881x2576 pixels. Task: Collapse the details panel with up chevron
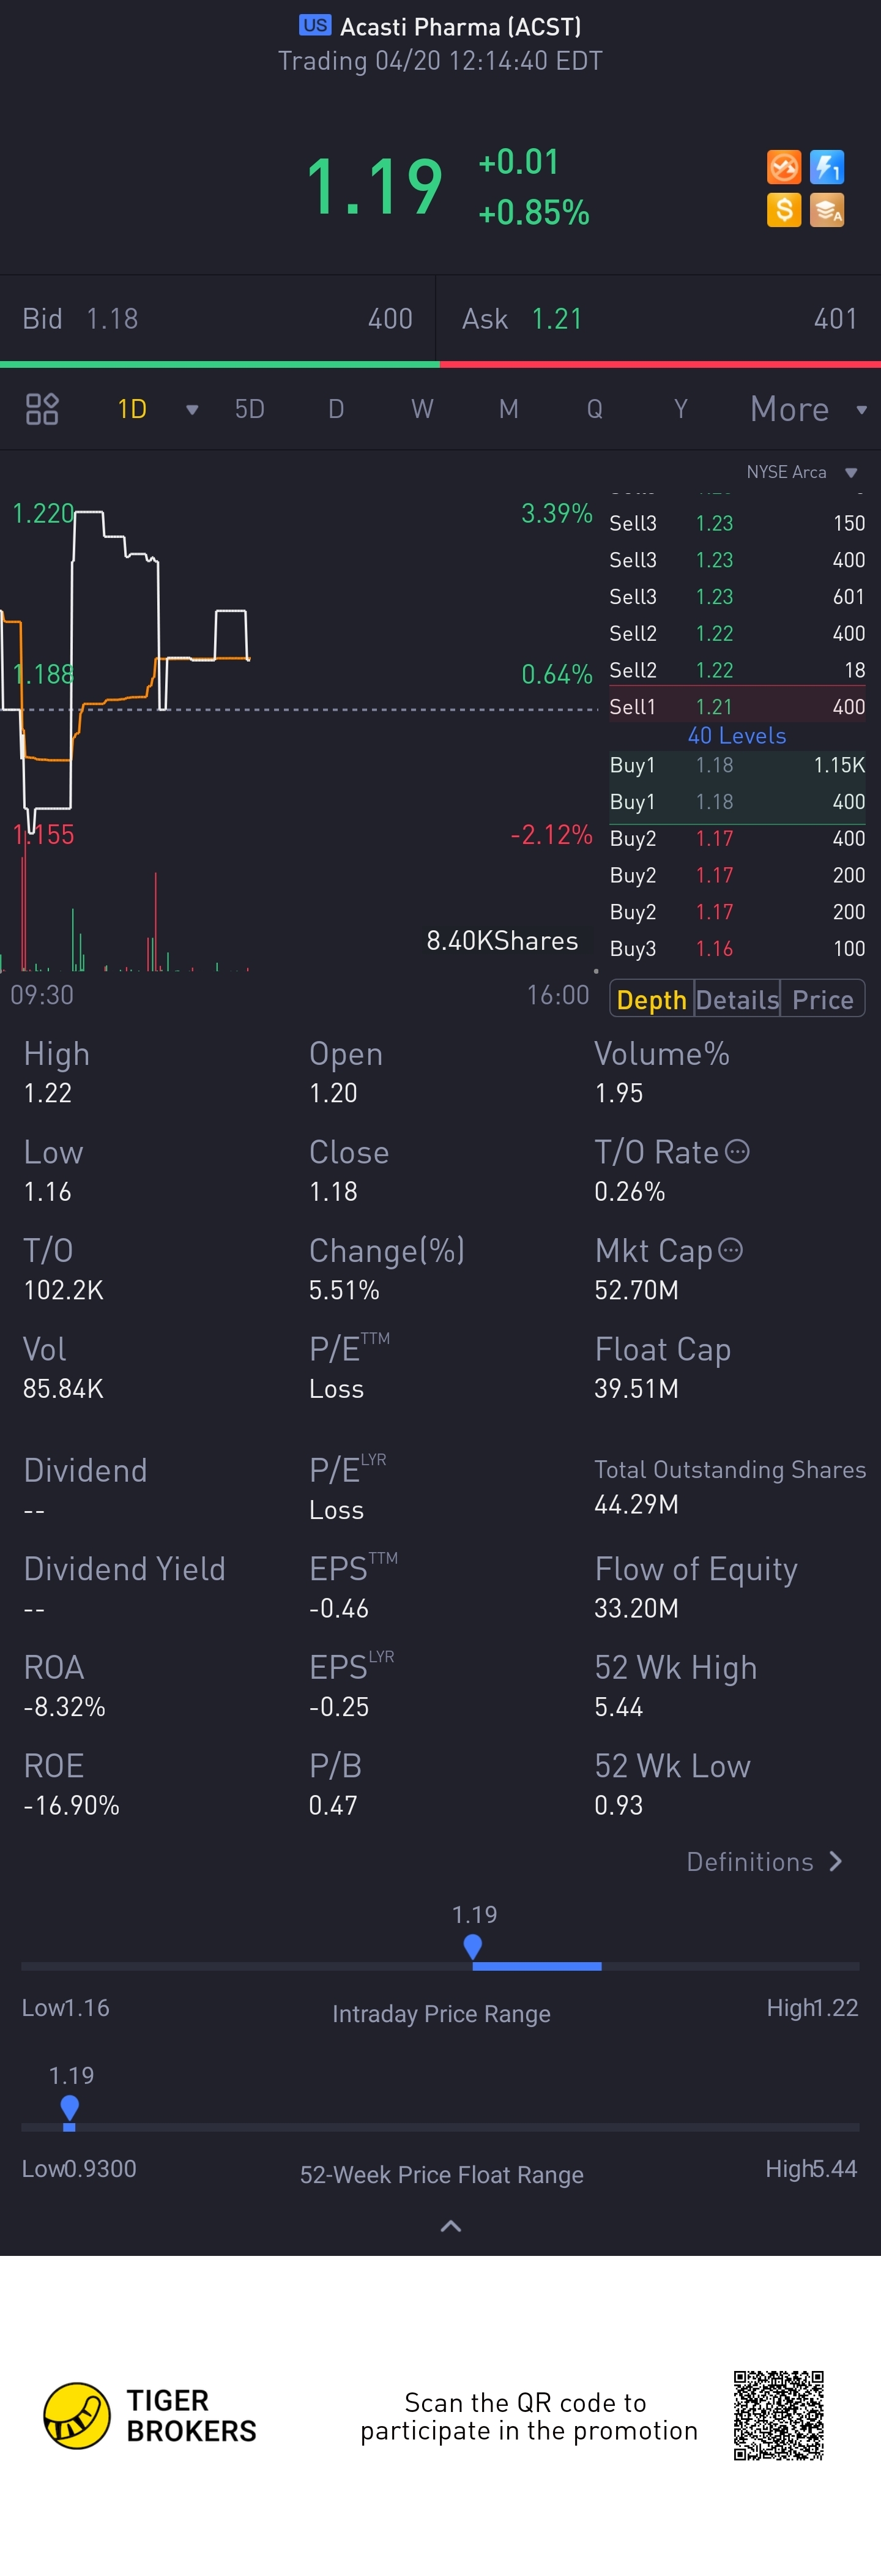click(x=451, y=2225)
